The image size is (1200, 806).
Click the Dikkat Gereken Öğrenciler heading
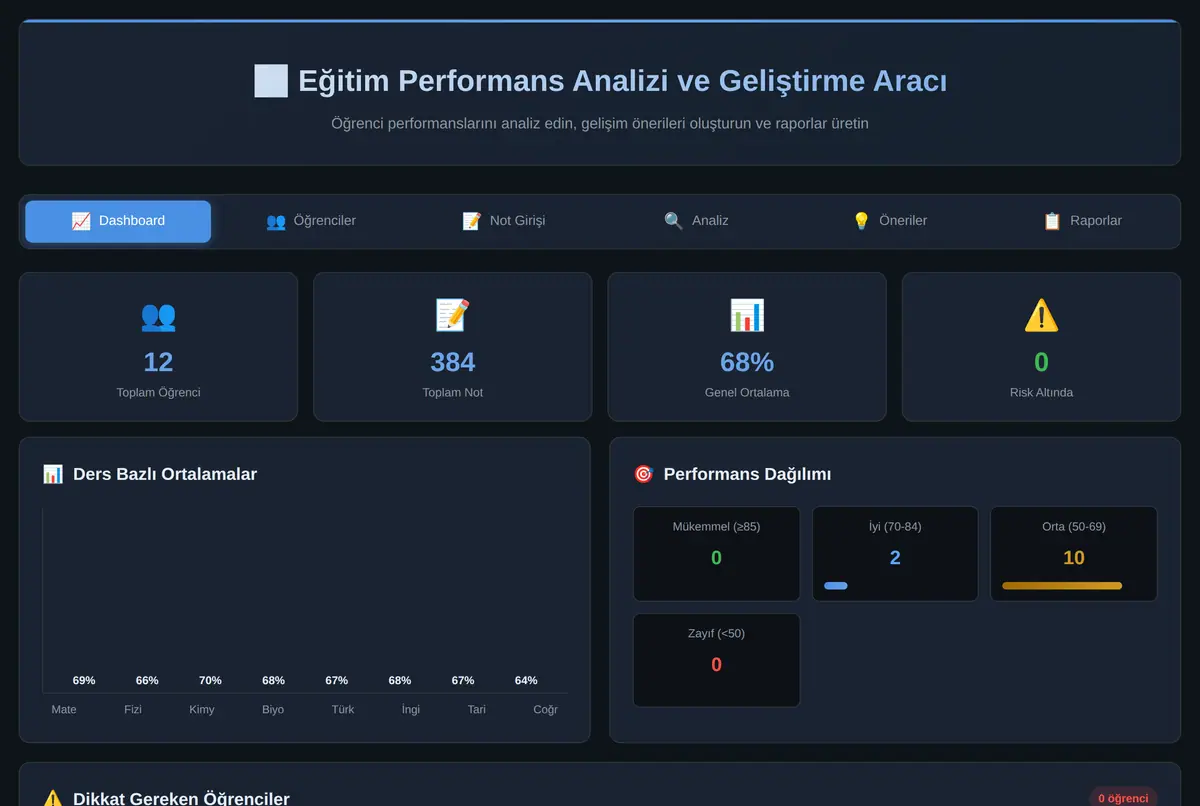pos(181,799)
